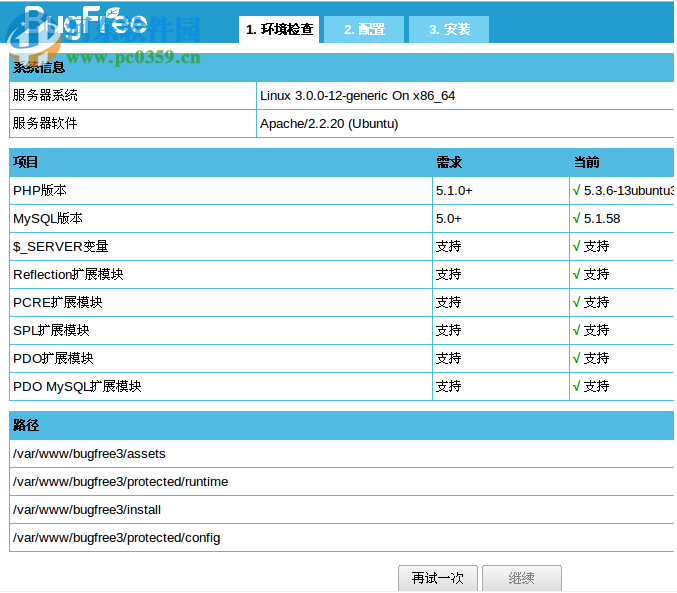Select the 服务器系统 label cell
The width and height of the screenshot is (677, 593).
coord(133,95)
